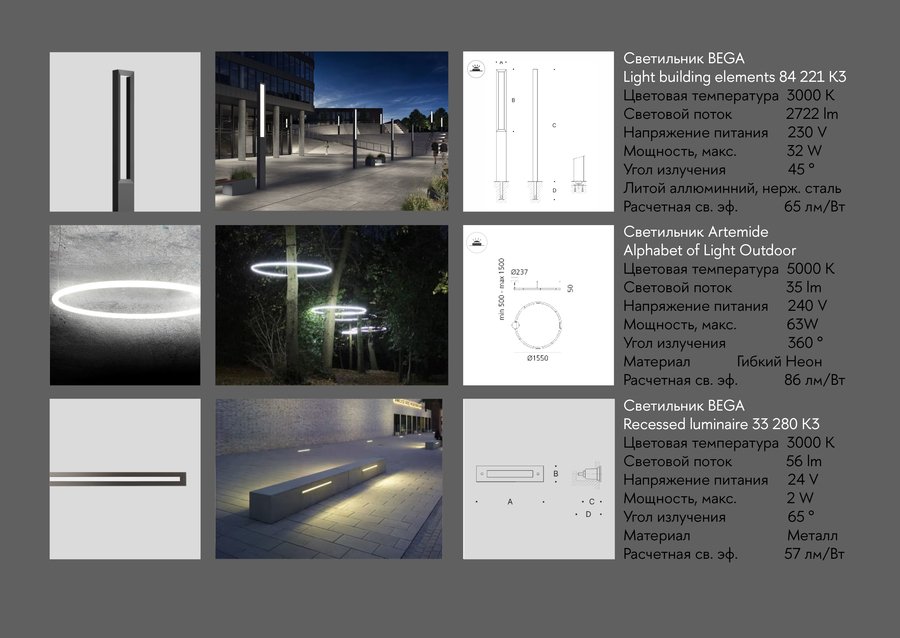Click 'Alphabet of Light Outdoor' title

[x=709, y=250]
